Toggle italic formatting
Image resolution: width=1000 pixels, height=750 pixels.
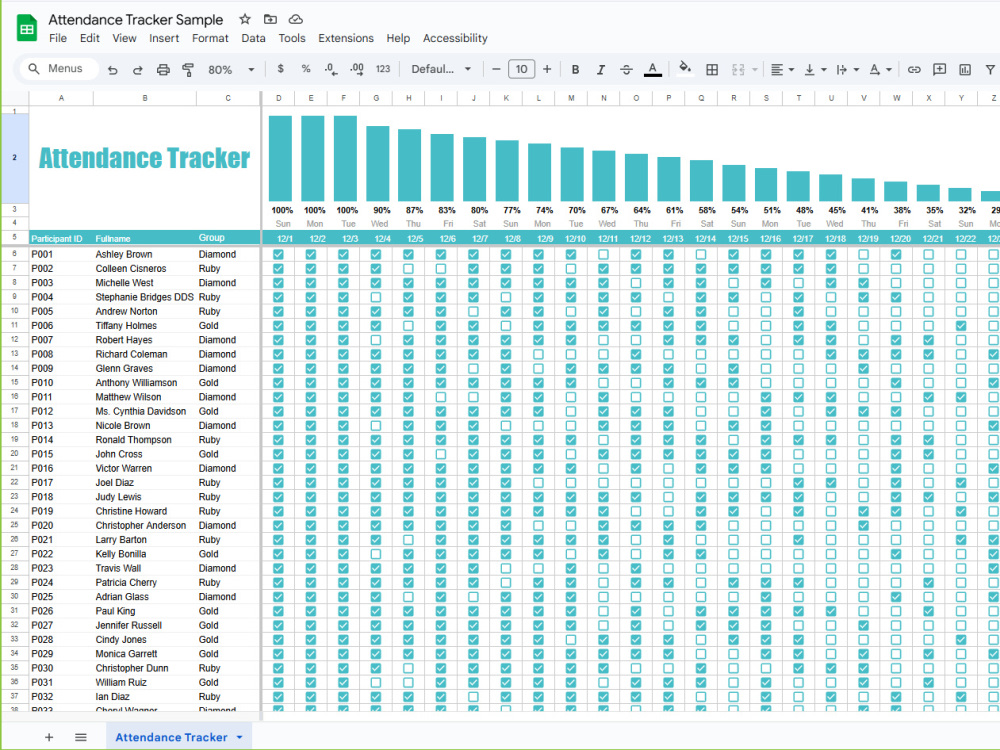point(601,70)
